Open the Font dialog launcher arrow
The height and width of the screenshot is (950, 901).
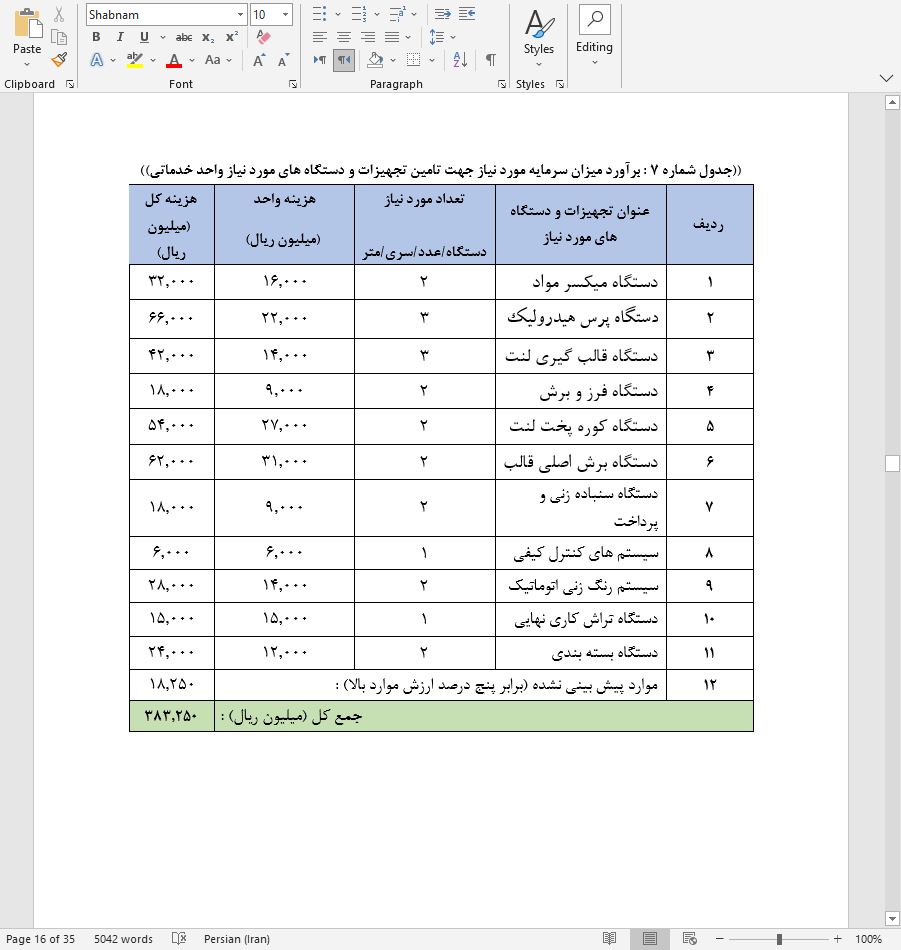click(x=293, y=82)
